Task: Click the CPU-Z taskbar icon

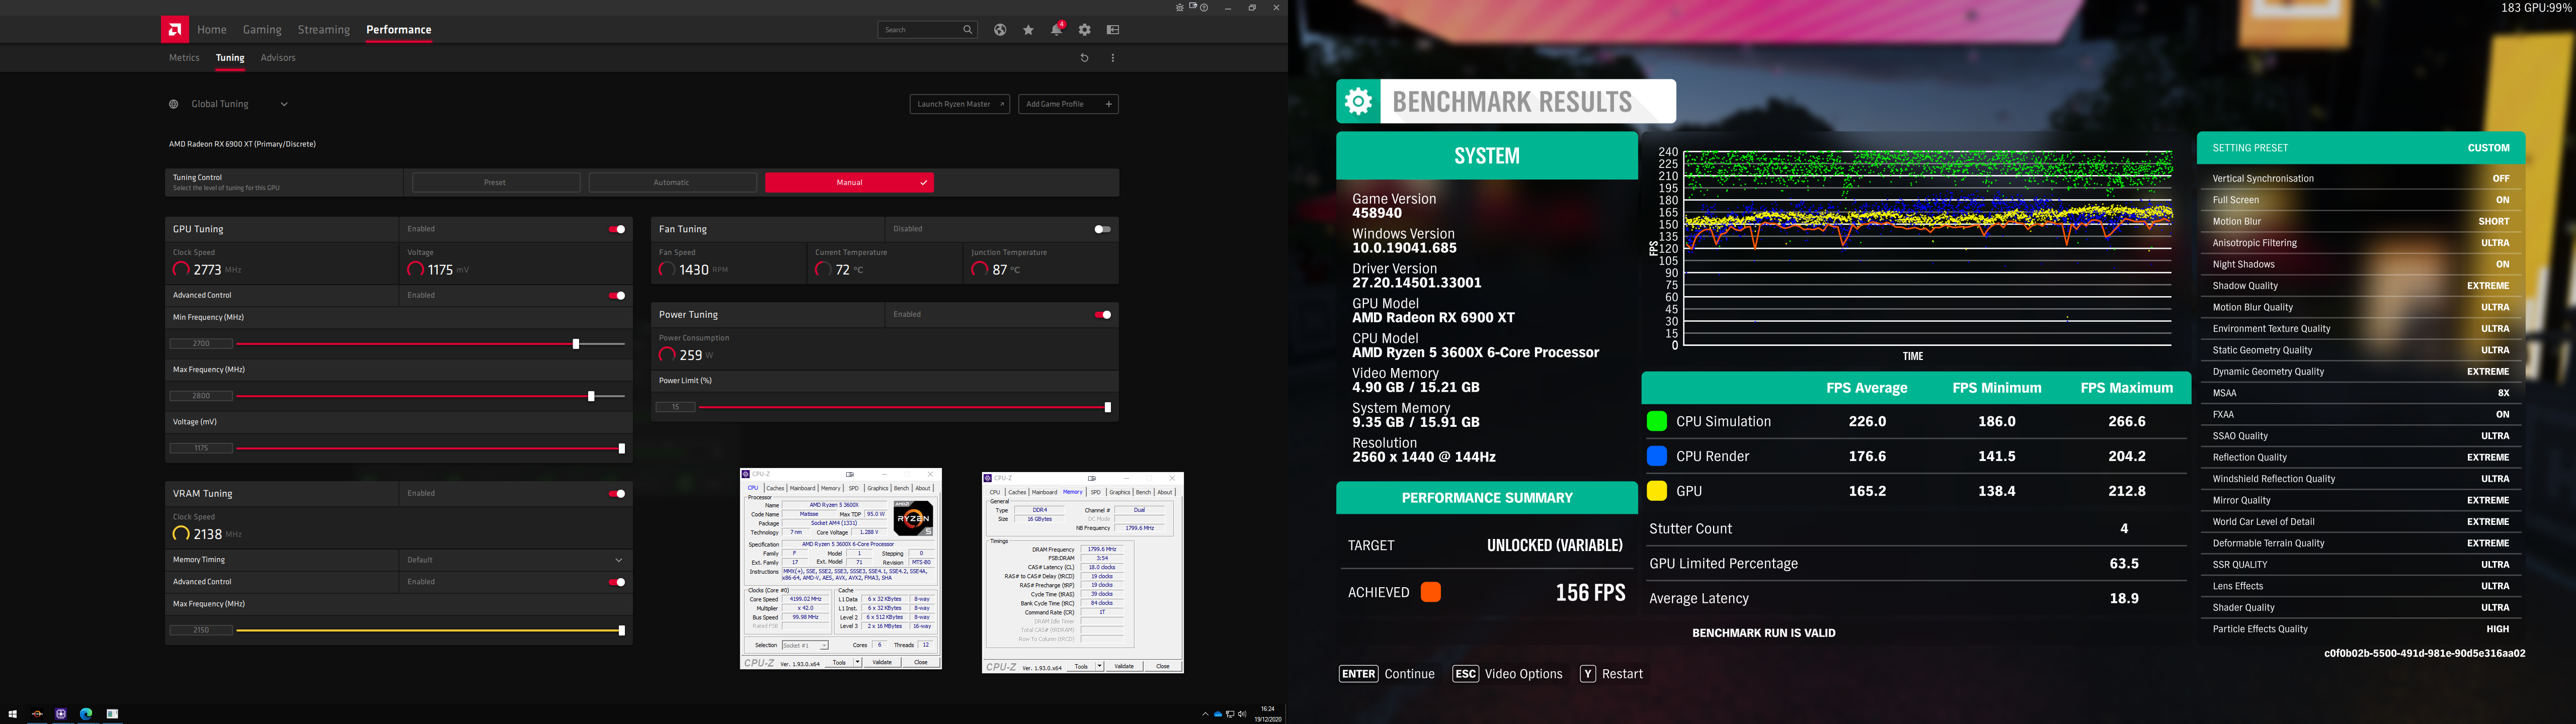Action: [61, 714]
